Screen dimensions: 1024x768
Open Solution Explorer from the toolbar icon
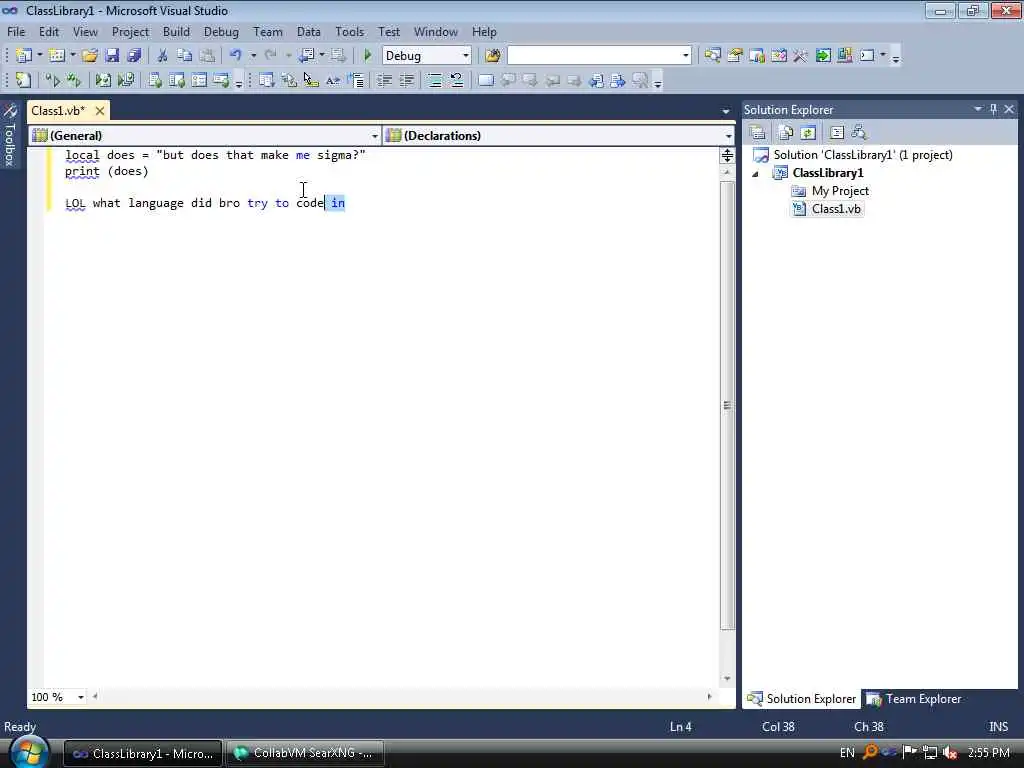(x=712, y=56)
